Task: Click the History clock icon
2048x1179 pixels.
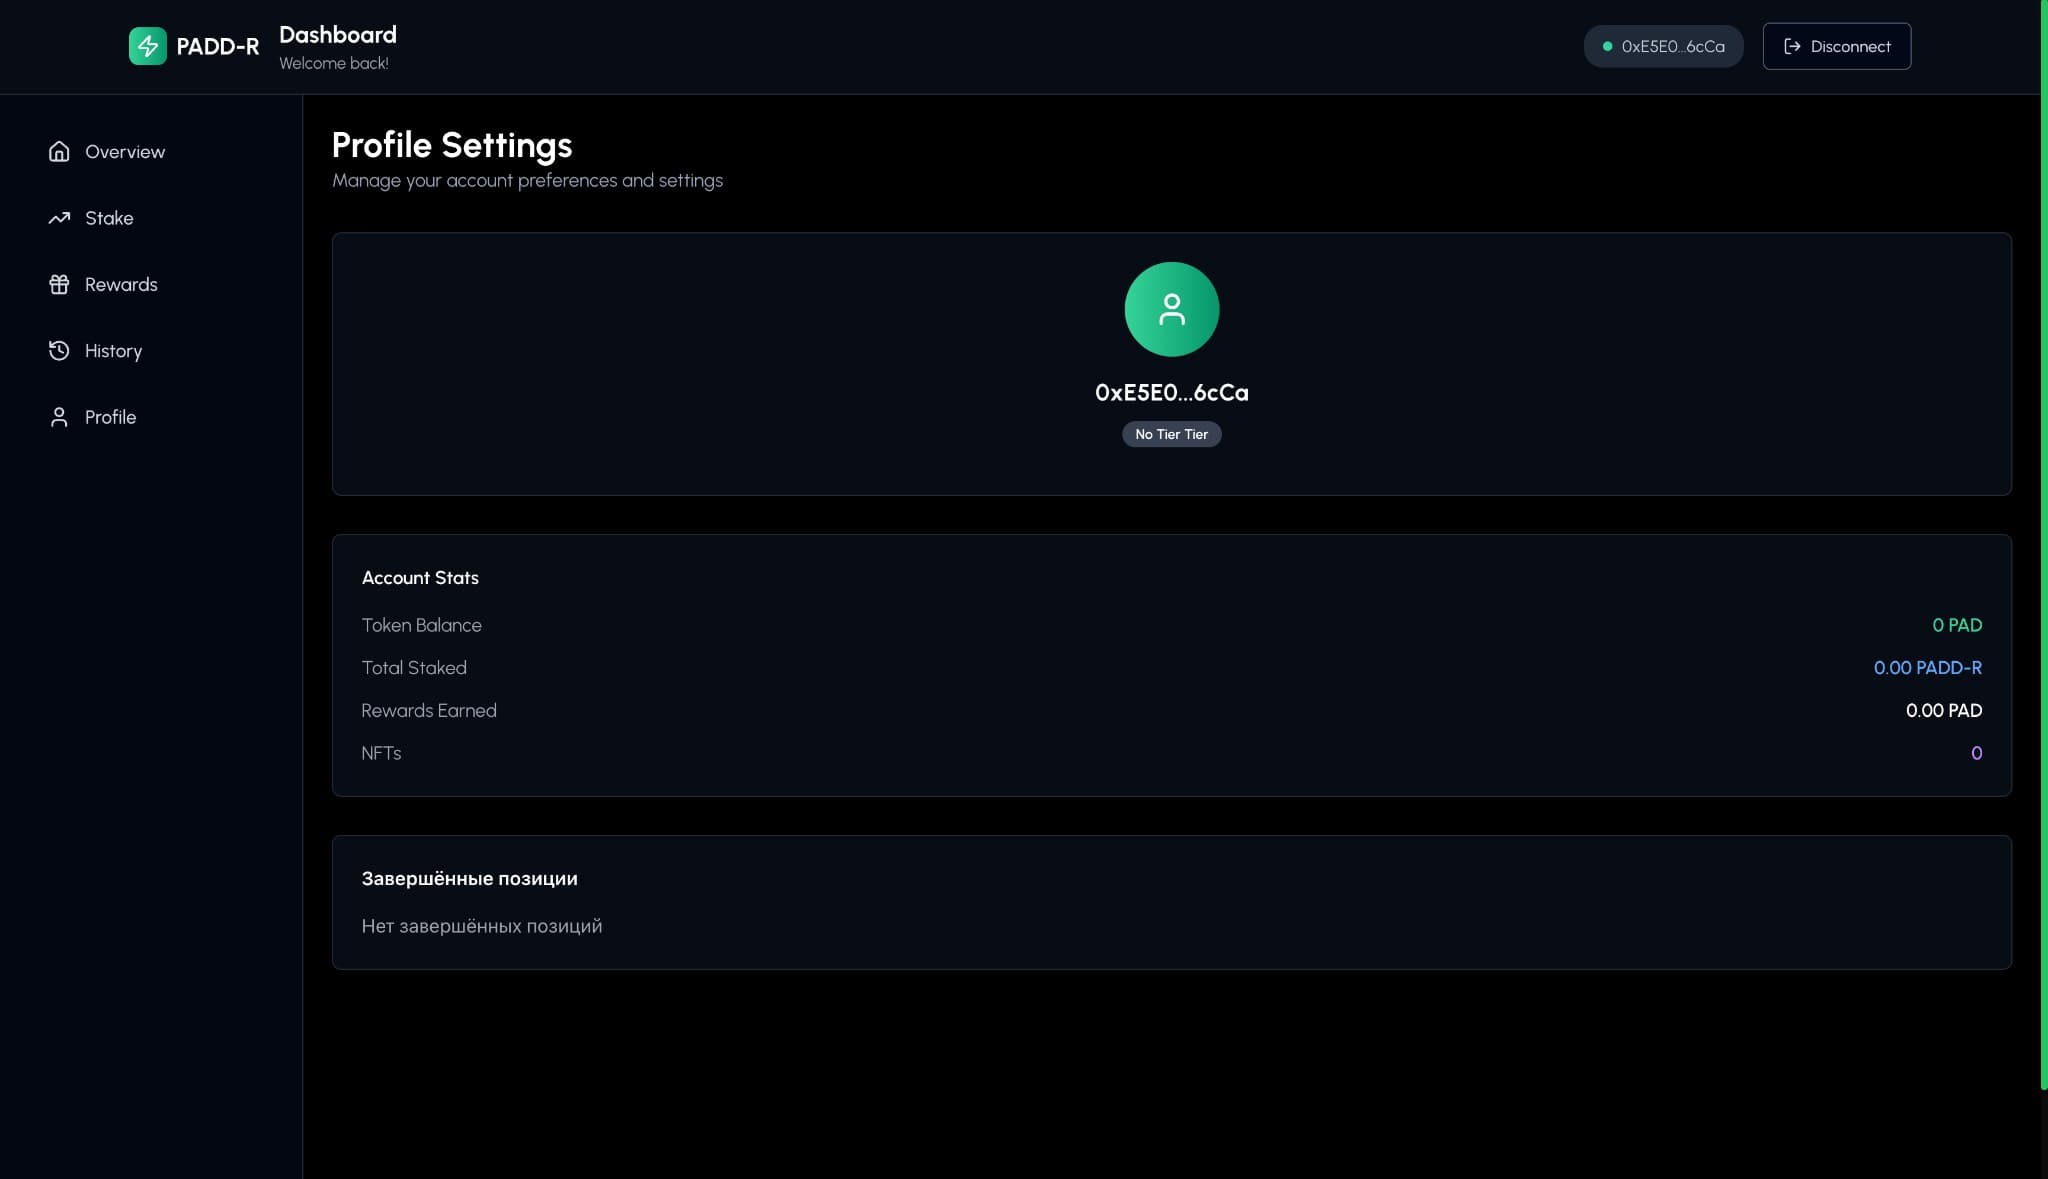Action: (x=59, y=350)
